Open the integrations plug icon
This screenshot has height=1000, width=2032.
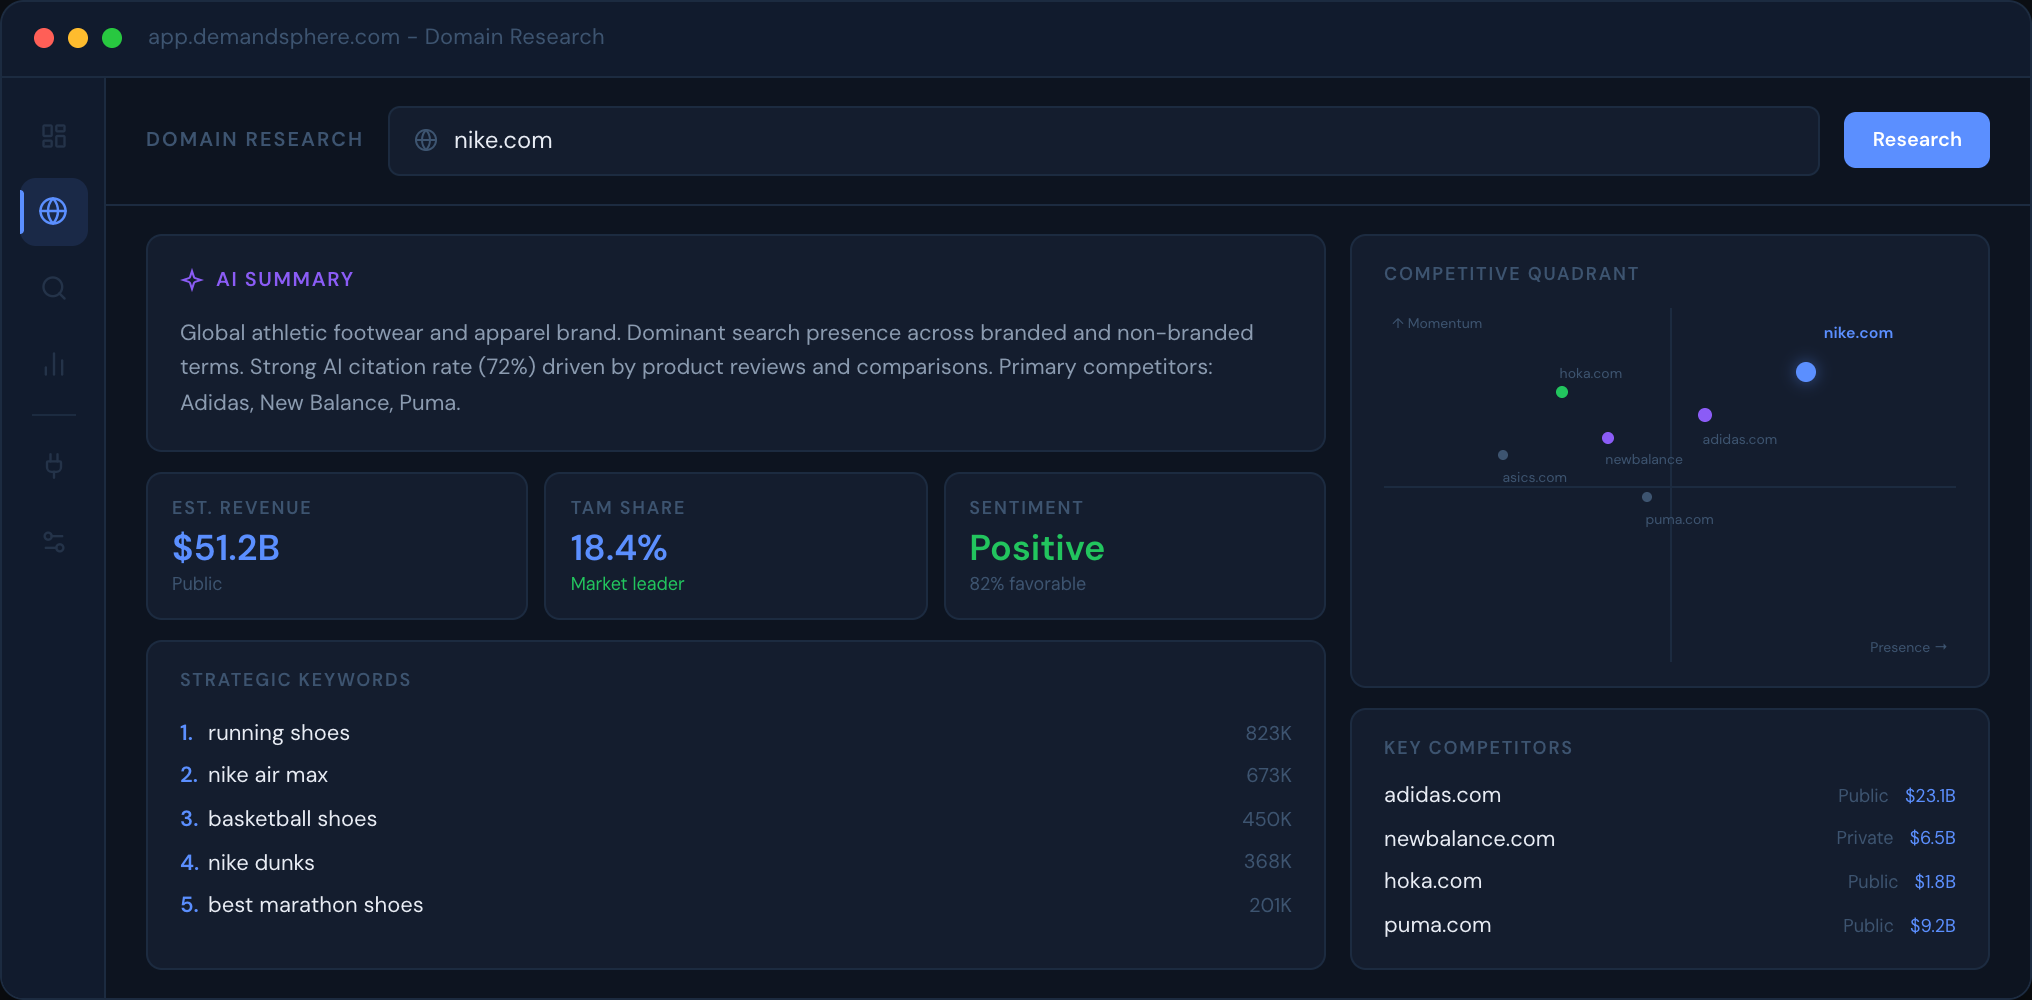pyautogui.click(x=53, y=464)
